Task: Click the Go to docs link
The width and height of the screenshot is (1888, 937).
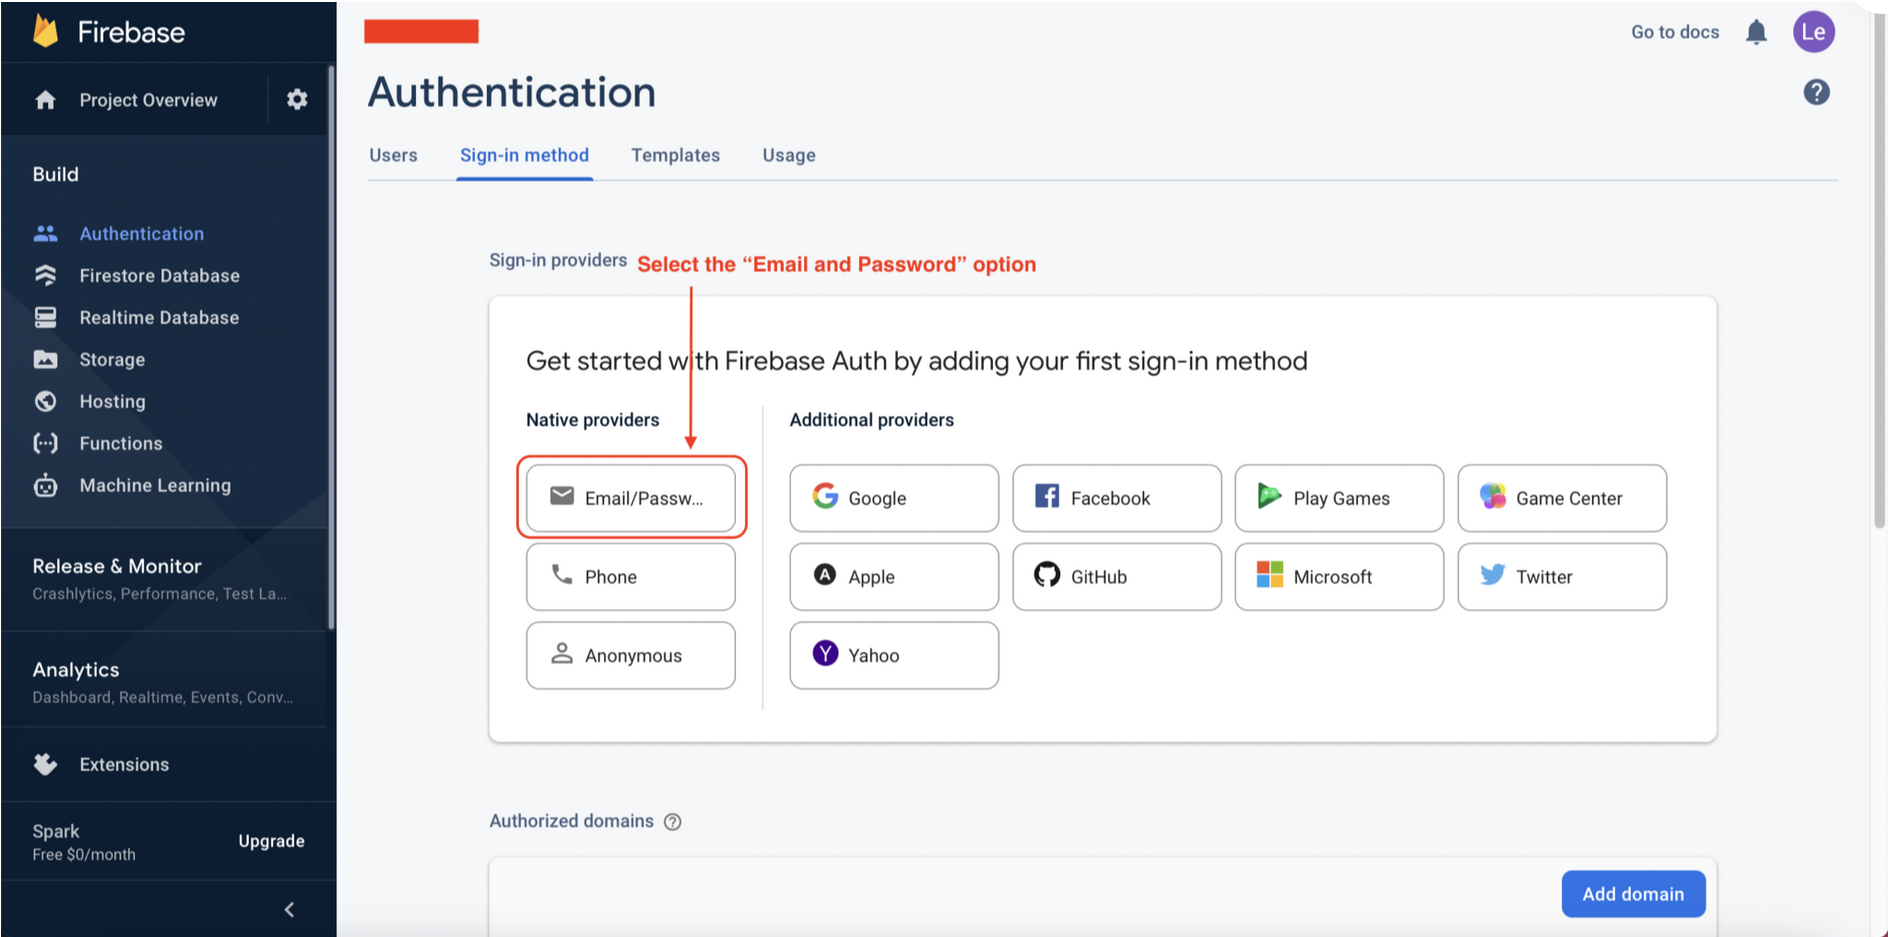Action: 1675,32
